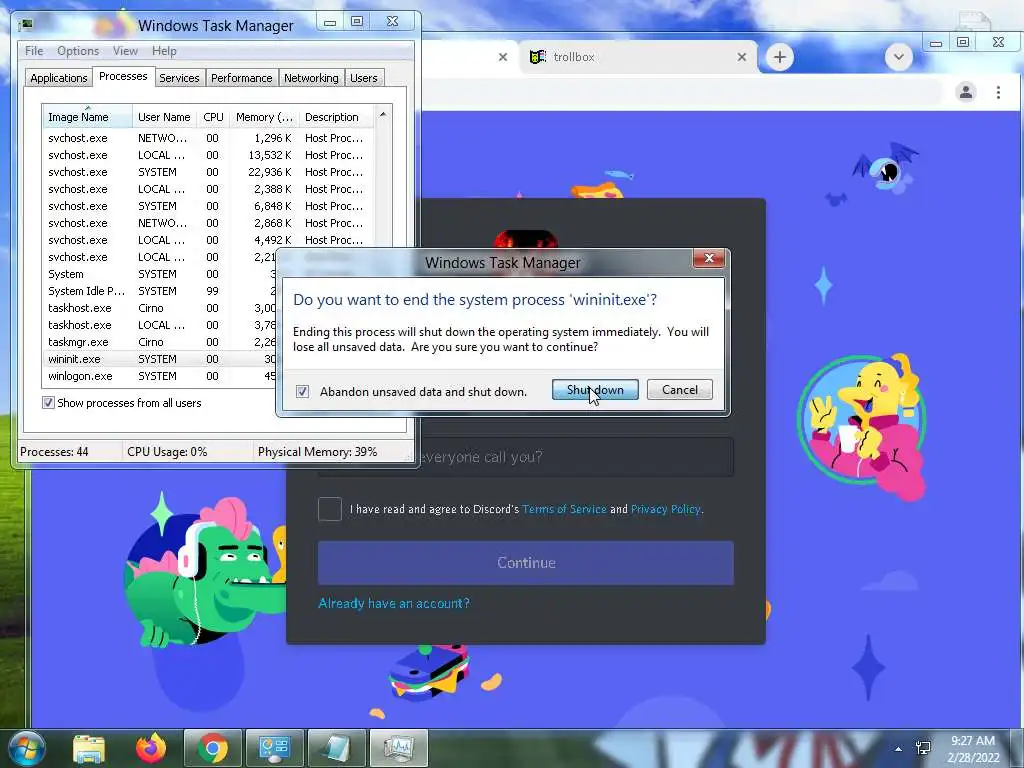Click the trollbox tab favicon
This screenshot has height=768, width=1024.
pos(537,57)
